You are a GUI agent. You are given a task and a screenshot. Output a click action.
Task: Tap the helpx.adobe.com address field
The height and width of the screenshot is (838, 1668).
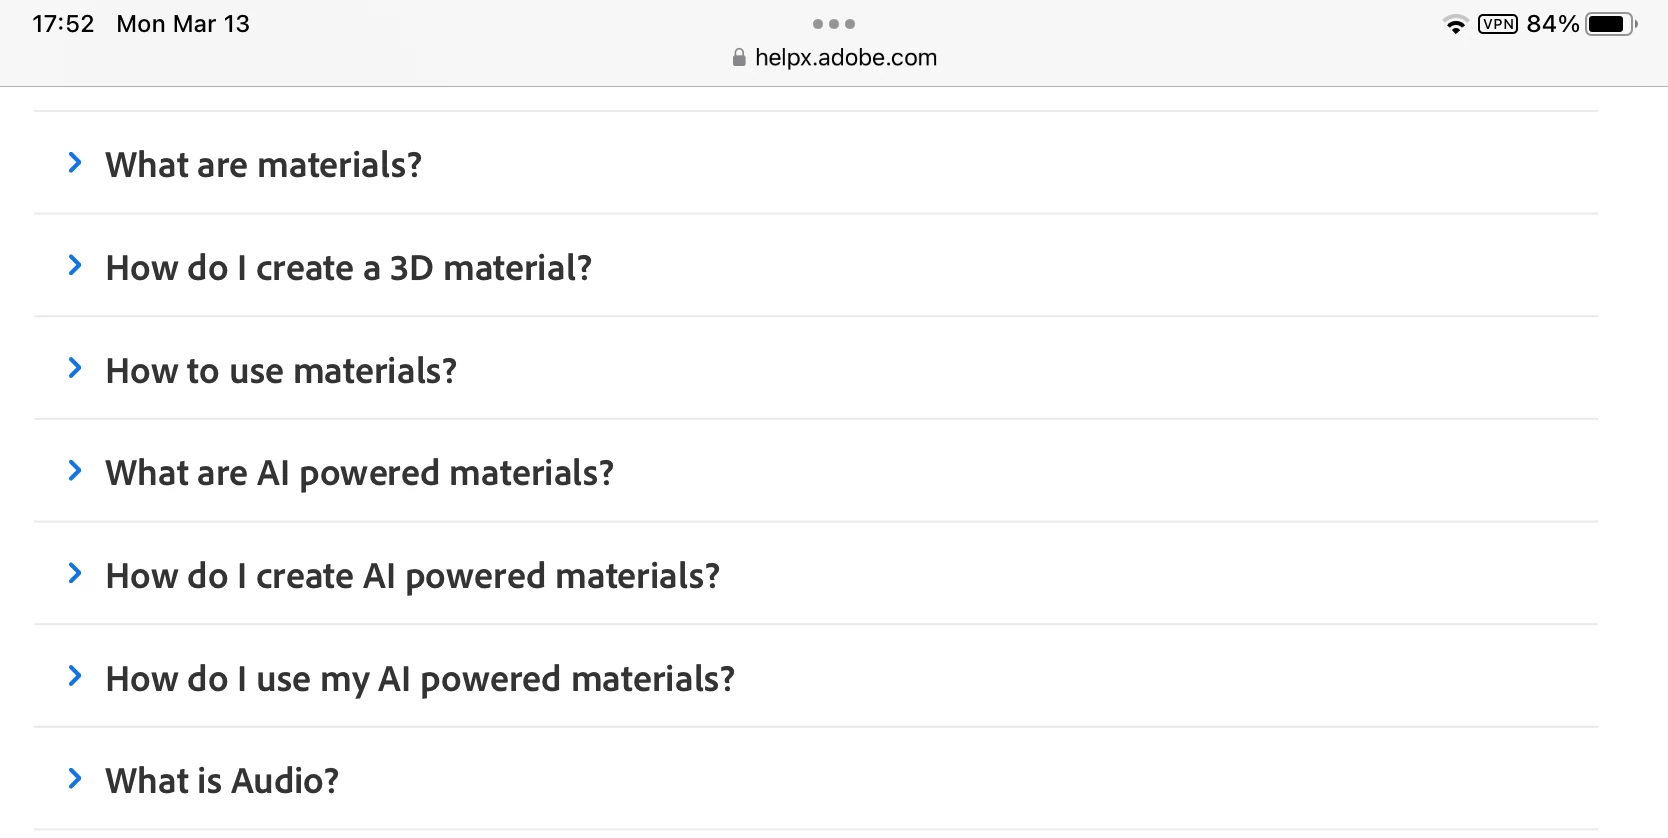pyautogui.click(x=846, y=58)
